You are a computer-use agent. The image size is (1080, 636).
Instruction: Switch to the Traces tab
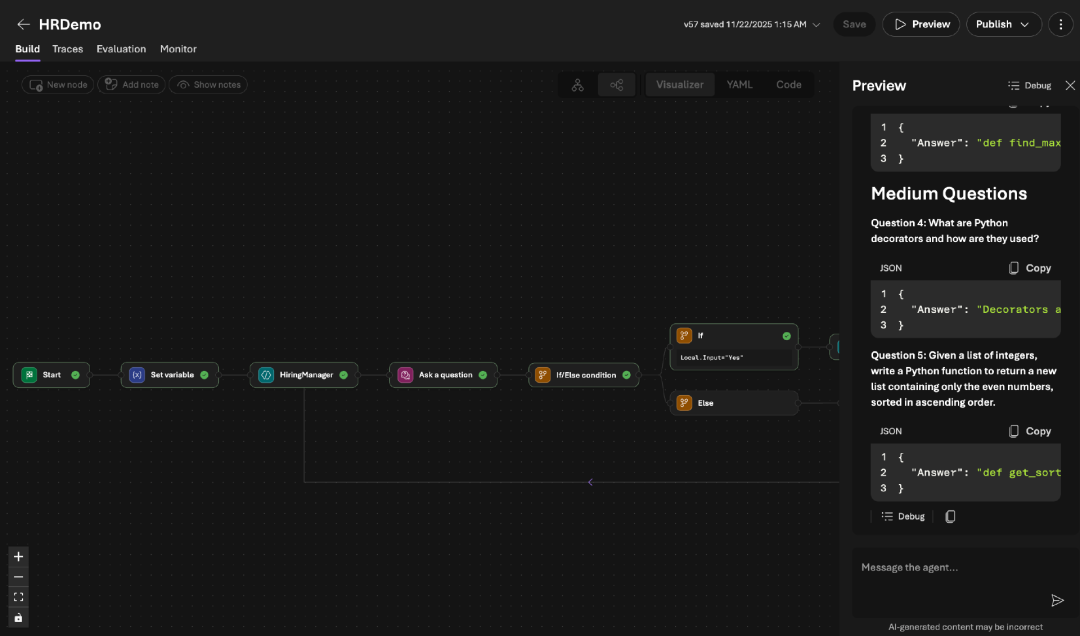68,49
